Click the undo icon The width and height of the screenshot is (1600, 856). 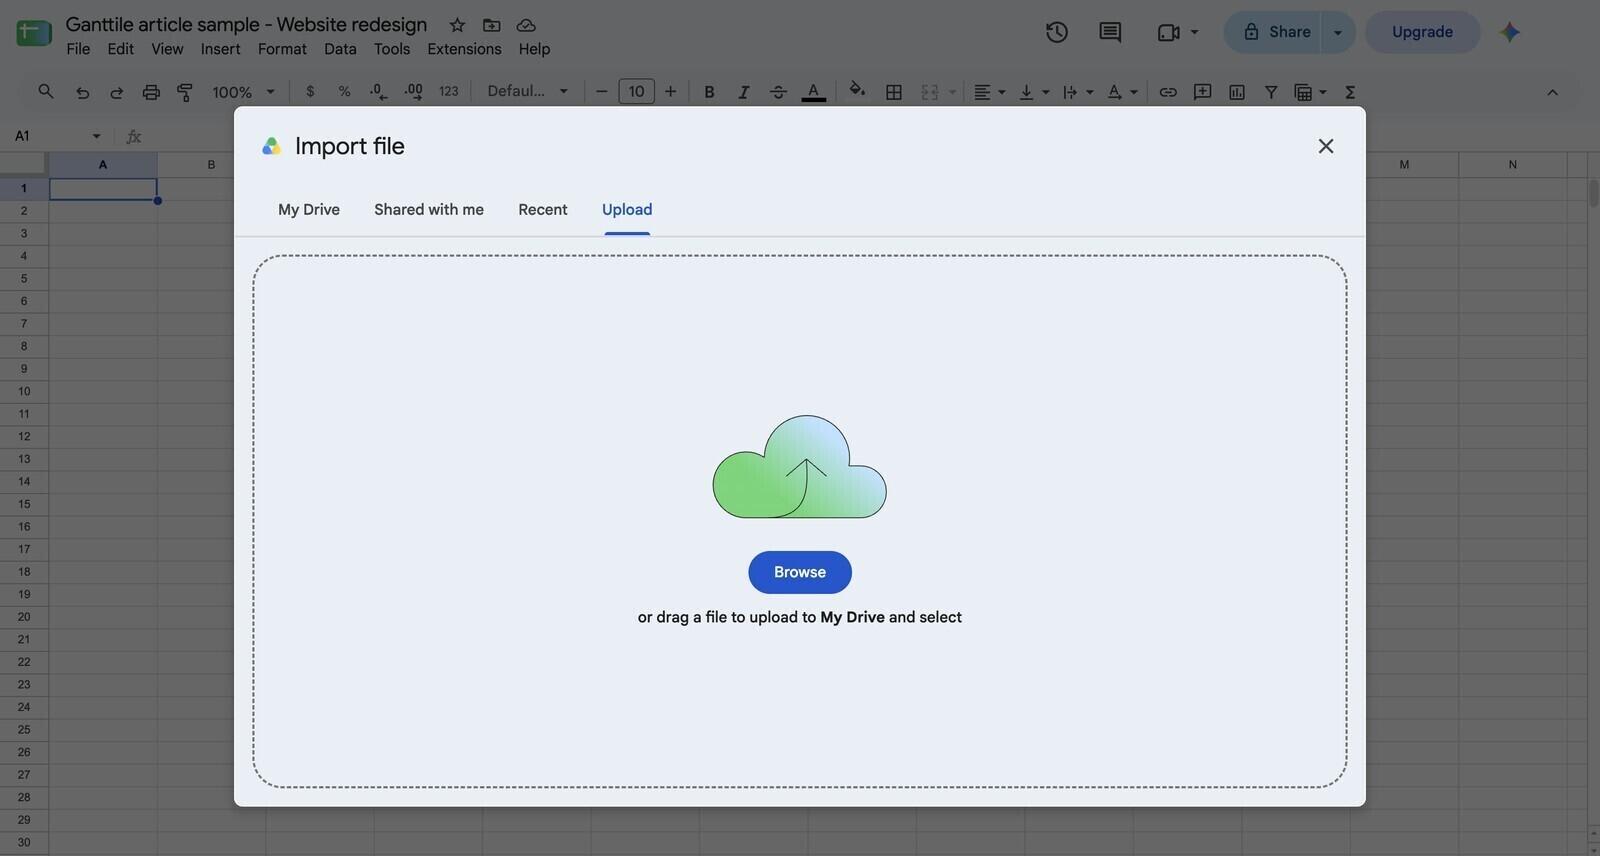(x=83, y=92)
